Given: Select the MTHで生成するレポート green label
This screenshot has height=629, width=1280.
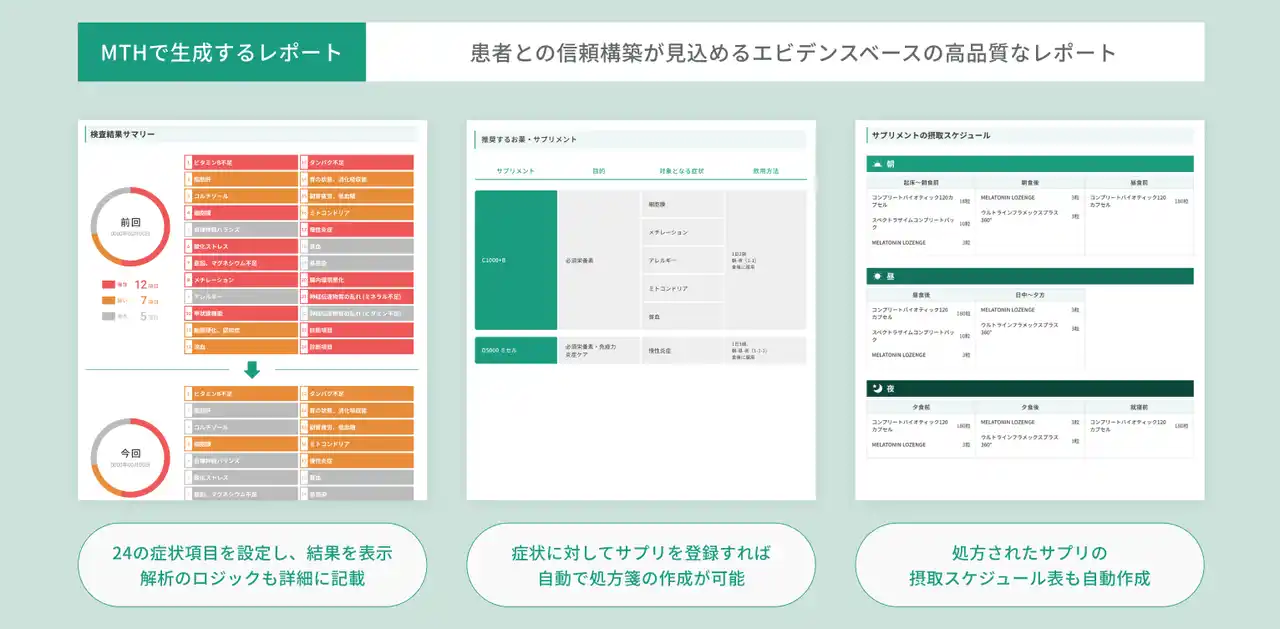Looking at the screenshot, I should click(222, 52).
